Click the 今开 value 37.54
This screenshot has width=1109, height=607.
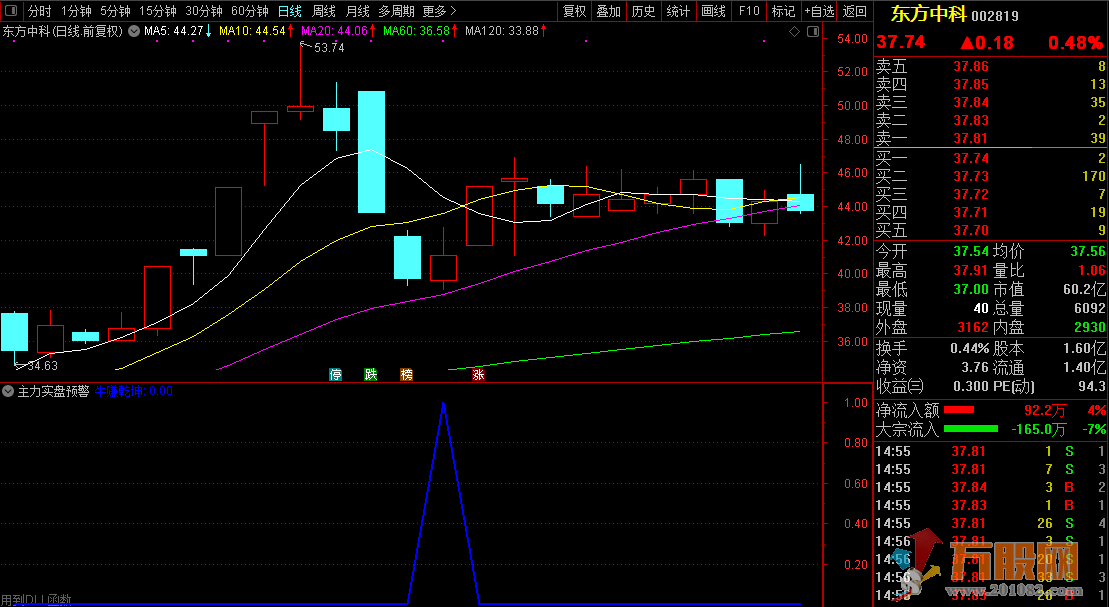pos(970,252)
